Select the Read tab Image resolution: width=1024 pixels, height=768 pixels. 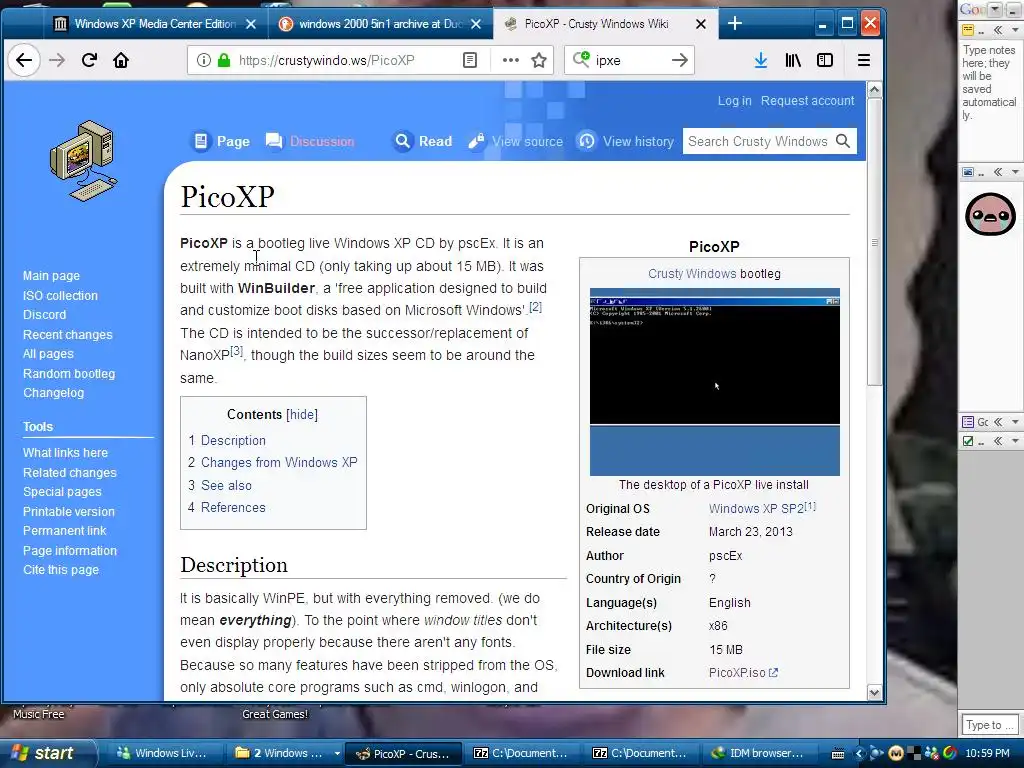click(x=423, y=141)
